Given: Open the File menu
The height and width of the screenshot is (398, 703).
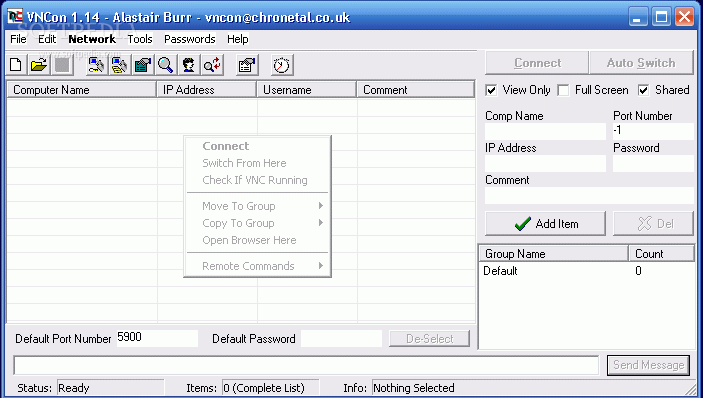Looking at the screenshot, I should coord(18,39).
